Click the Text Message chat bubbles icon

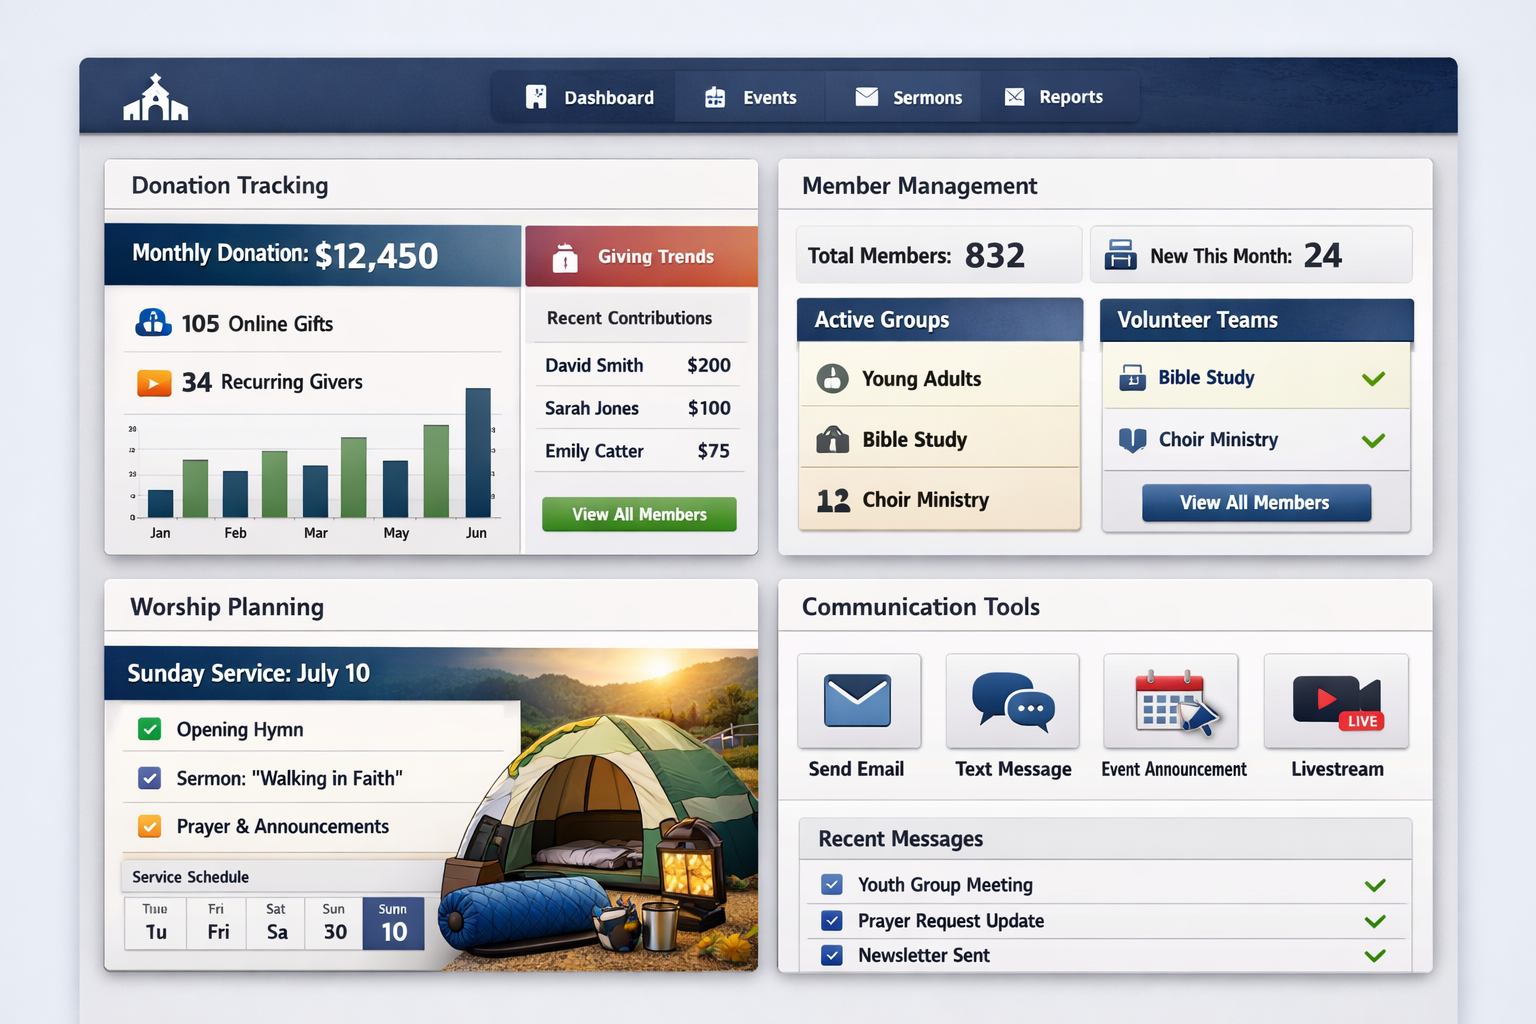click(x=1013, y=700)
